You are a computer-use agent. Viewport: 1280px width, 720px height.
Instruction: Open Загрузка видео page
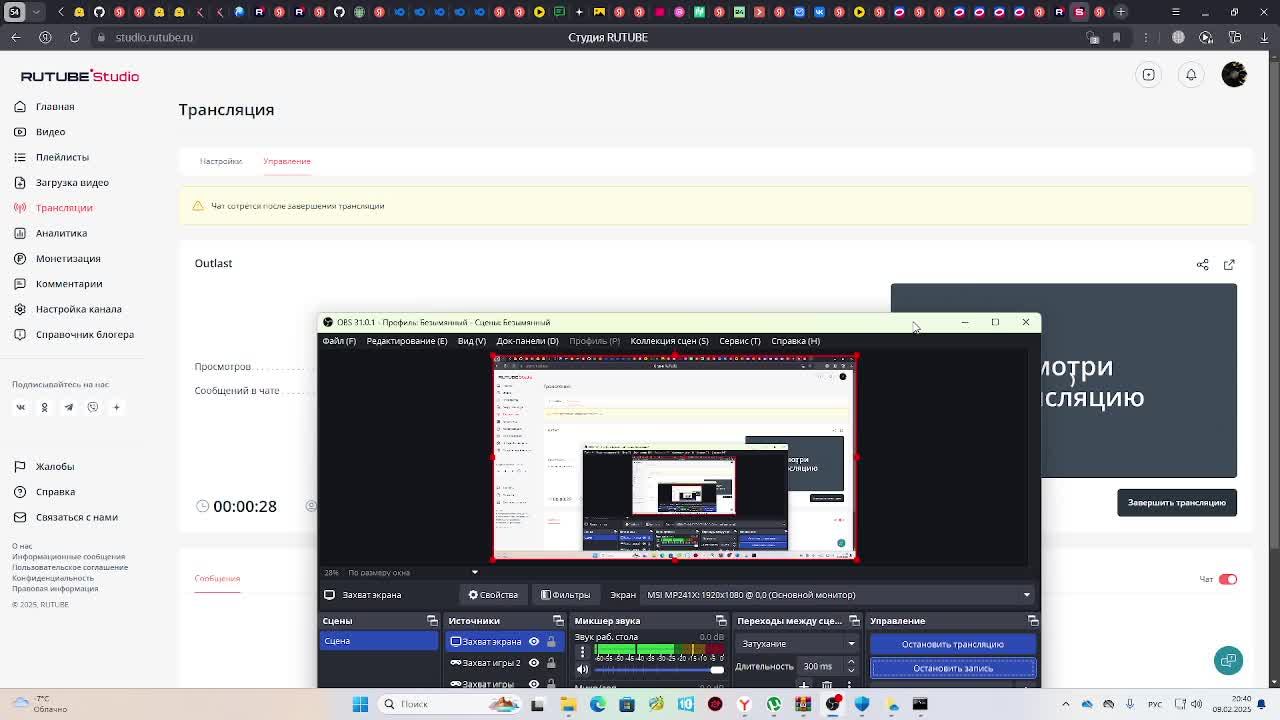[61, 183]
